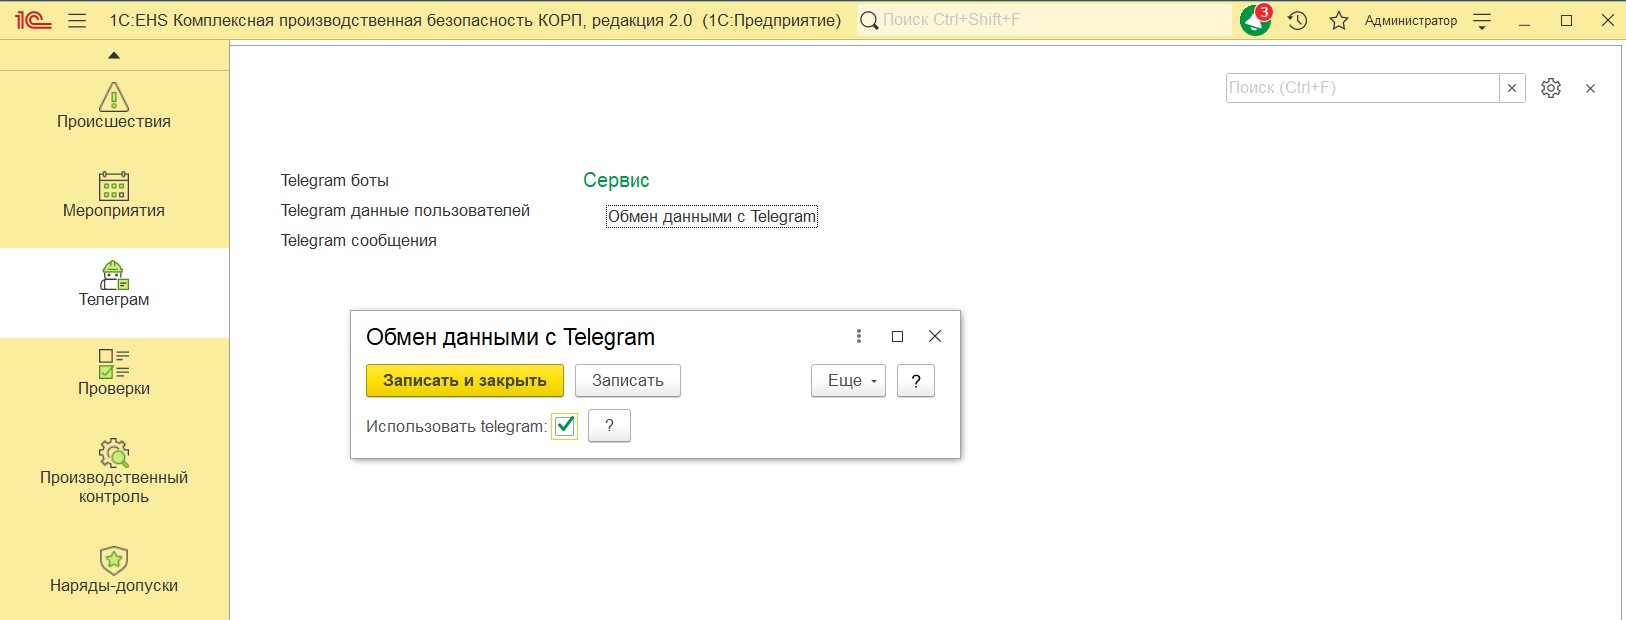Click the Записать button
1626x620 pixels.
click(x=627, y=381)
